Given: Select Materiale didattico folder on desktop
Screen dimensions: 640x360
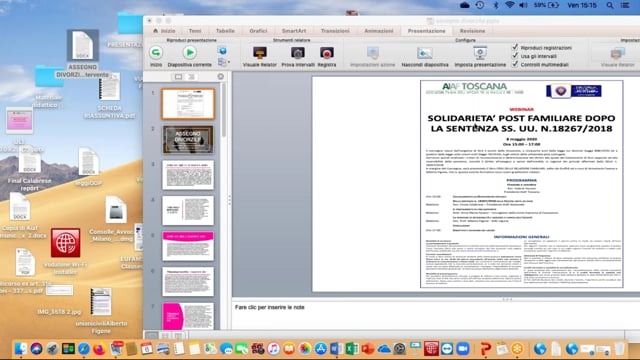Looking at the screenshot, I should (49, 76).
